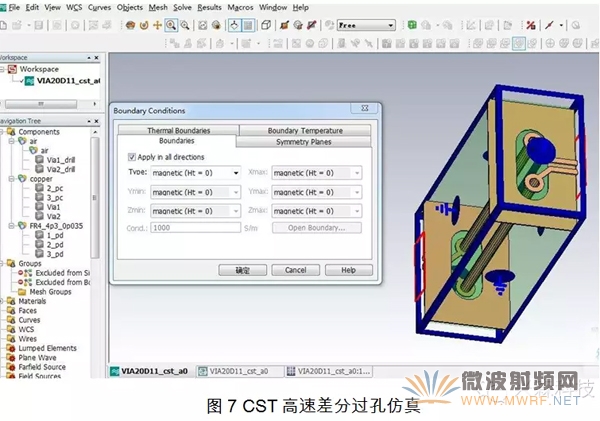Click the green brick create icon
This screenshot has width=600, height=421.
pos(412,25)
